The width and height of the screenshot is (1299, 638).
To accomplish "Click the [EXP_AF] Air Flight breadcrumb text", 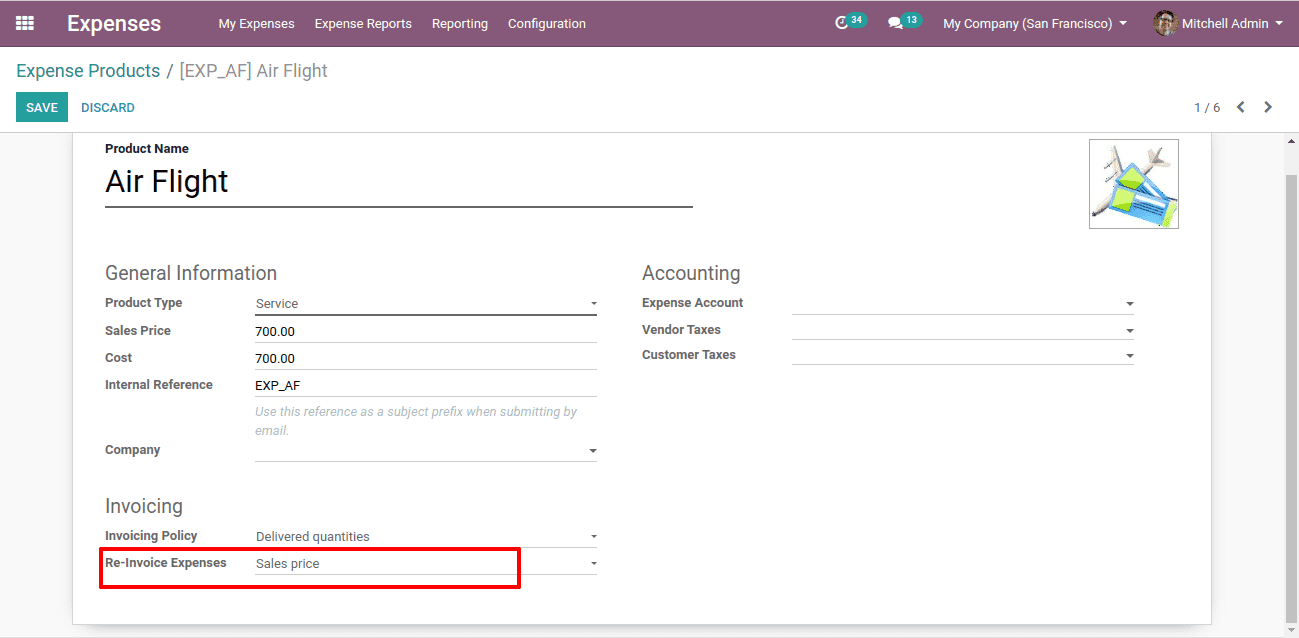I will tap(254, 71).
